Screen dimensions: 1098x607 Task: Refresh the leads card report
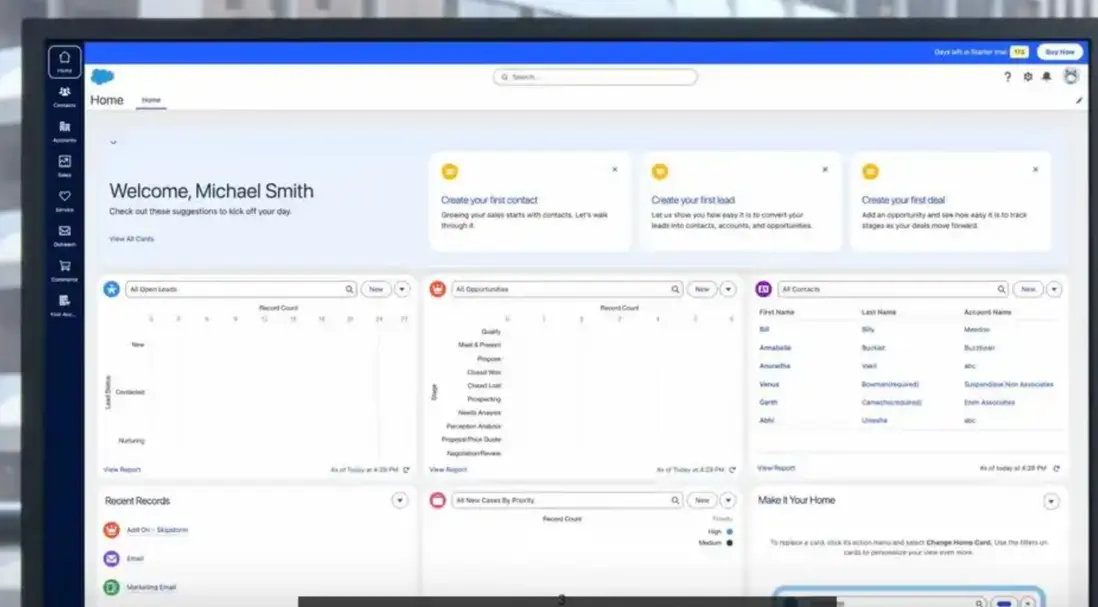pyautogui.click(x=406, y=470)
